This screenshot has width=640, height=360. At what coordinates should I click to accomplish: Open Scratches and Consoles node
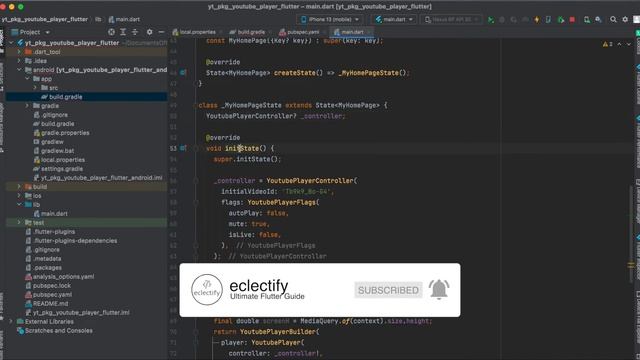(x=58, y=330)
